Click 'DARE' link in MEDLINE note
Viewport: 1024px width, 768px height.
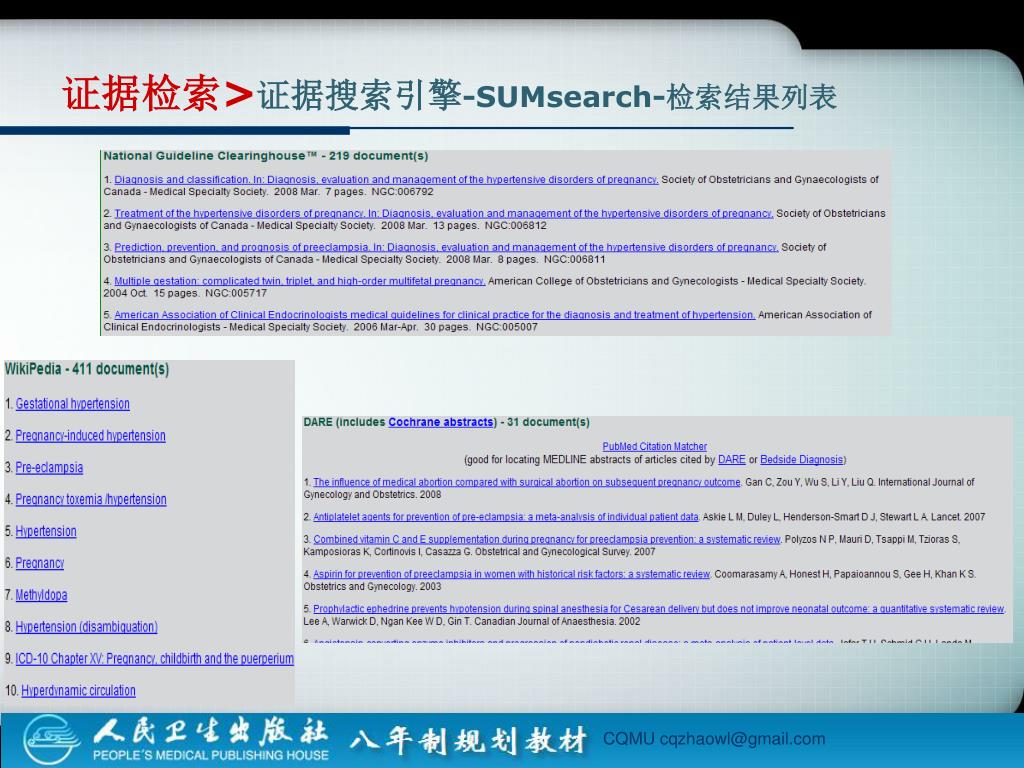[x=731, y=460]
